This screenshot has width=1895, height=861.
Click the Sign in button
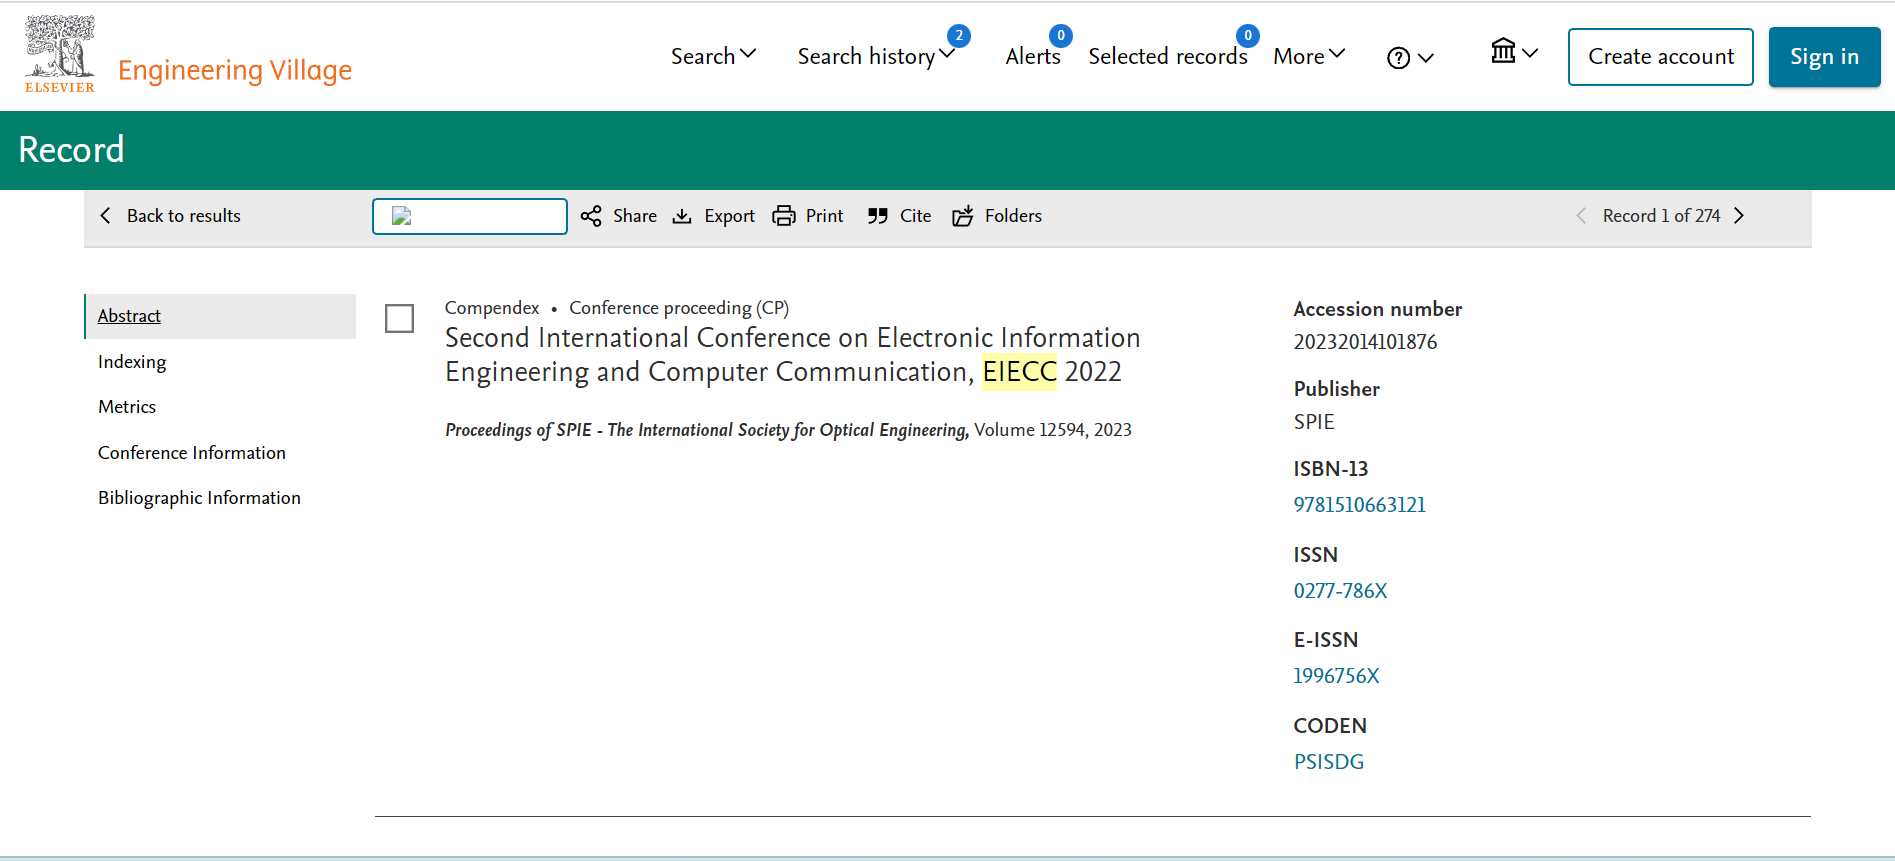(1824, 57)
